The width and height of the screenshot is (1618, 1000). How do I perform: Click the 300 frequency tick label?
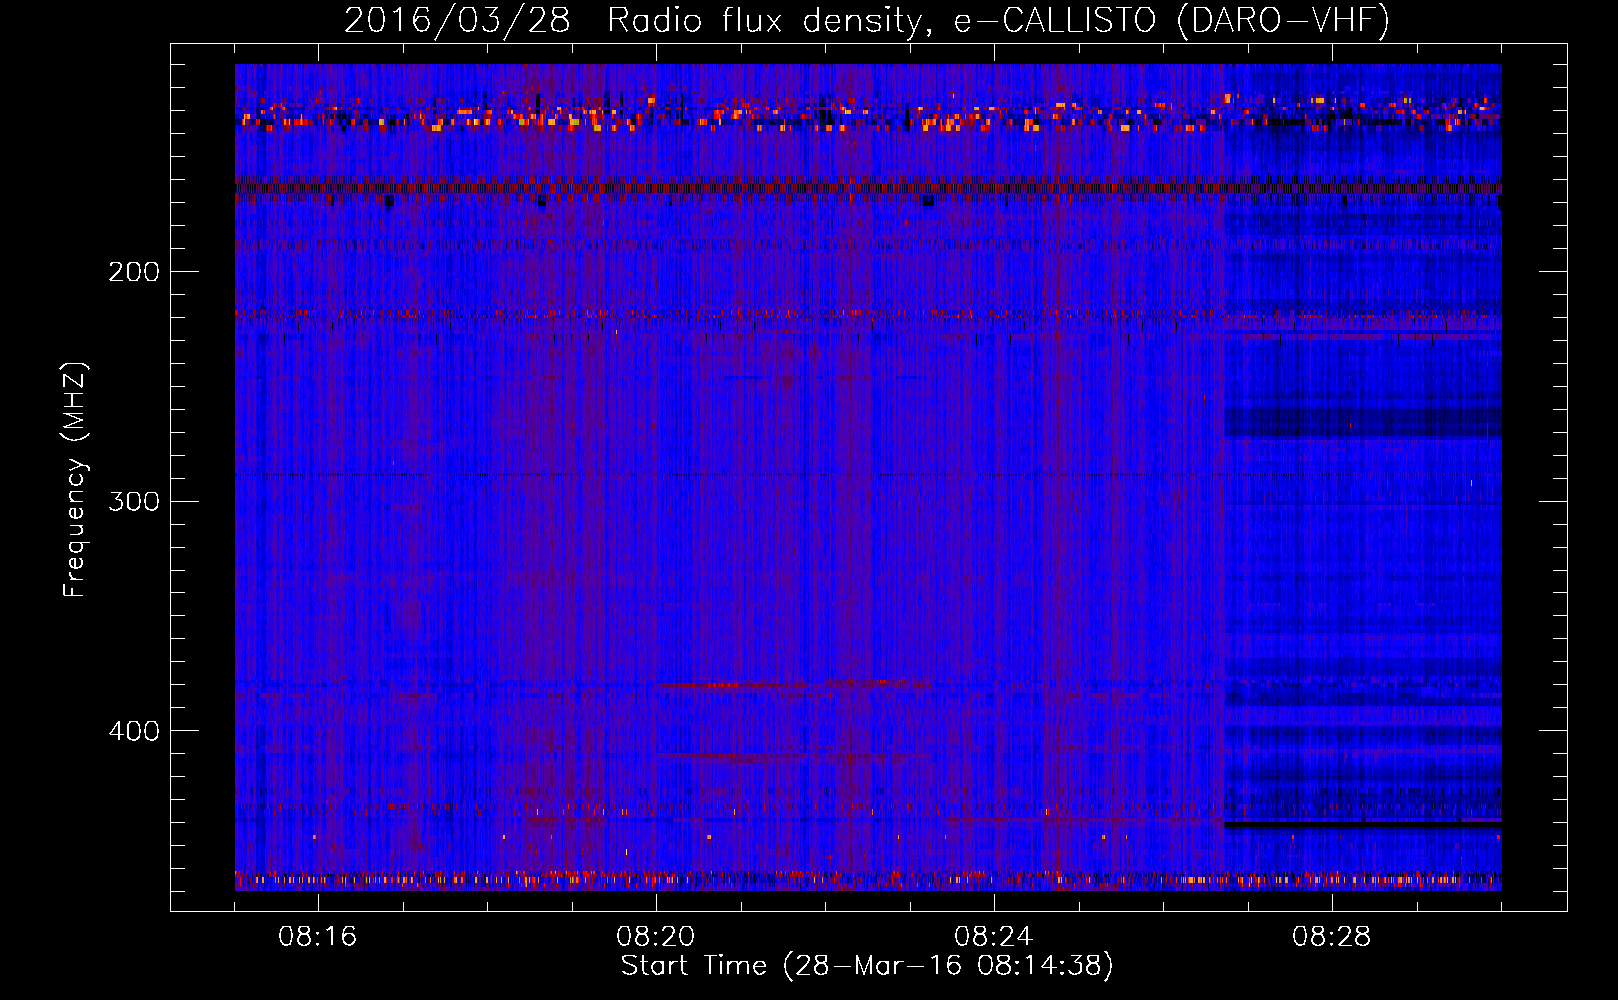pyautogui.click(x=134, y=501)
